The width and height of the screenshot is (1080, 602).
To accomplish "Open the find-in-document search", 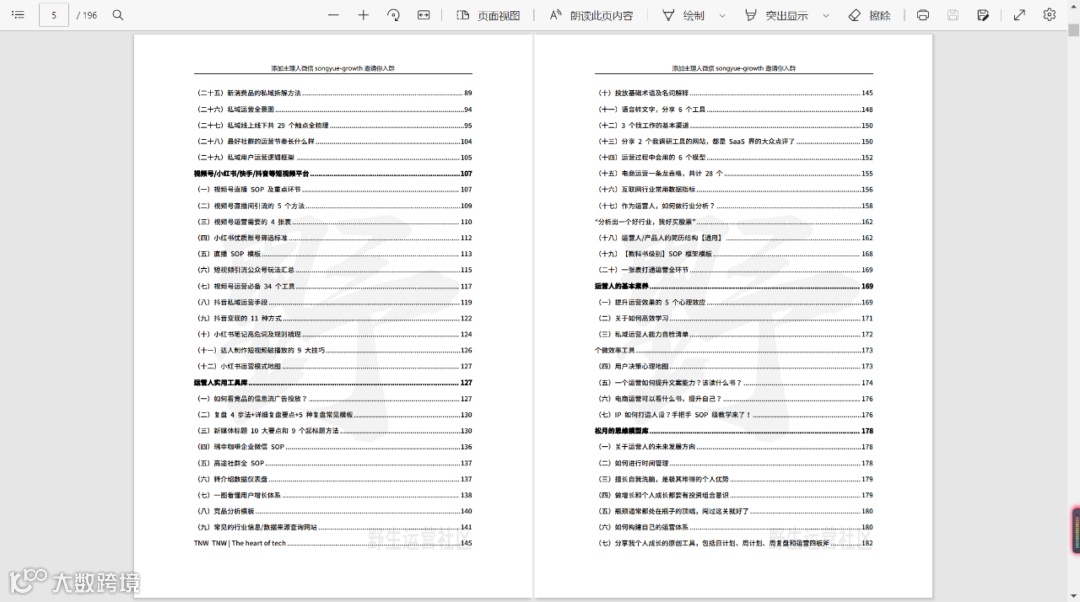I will tap(118, 14).
